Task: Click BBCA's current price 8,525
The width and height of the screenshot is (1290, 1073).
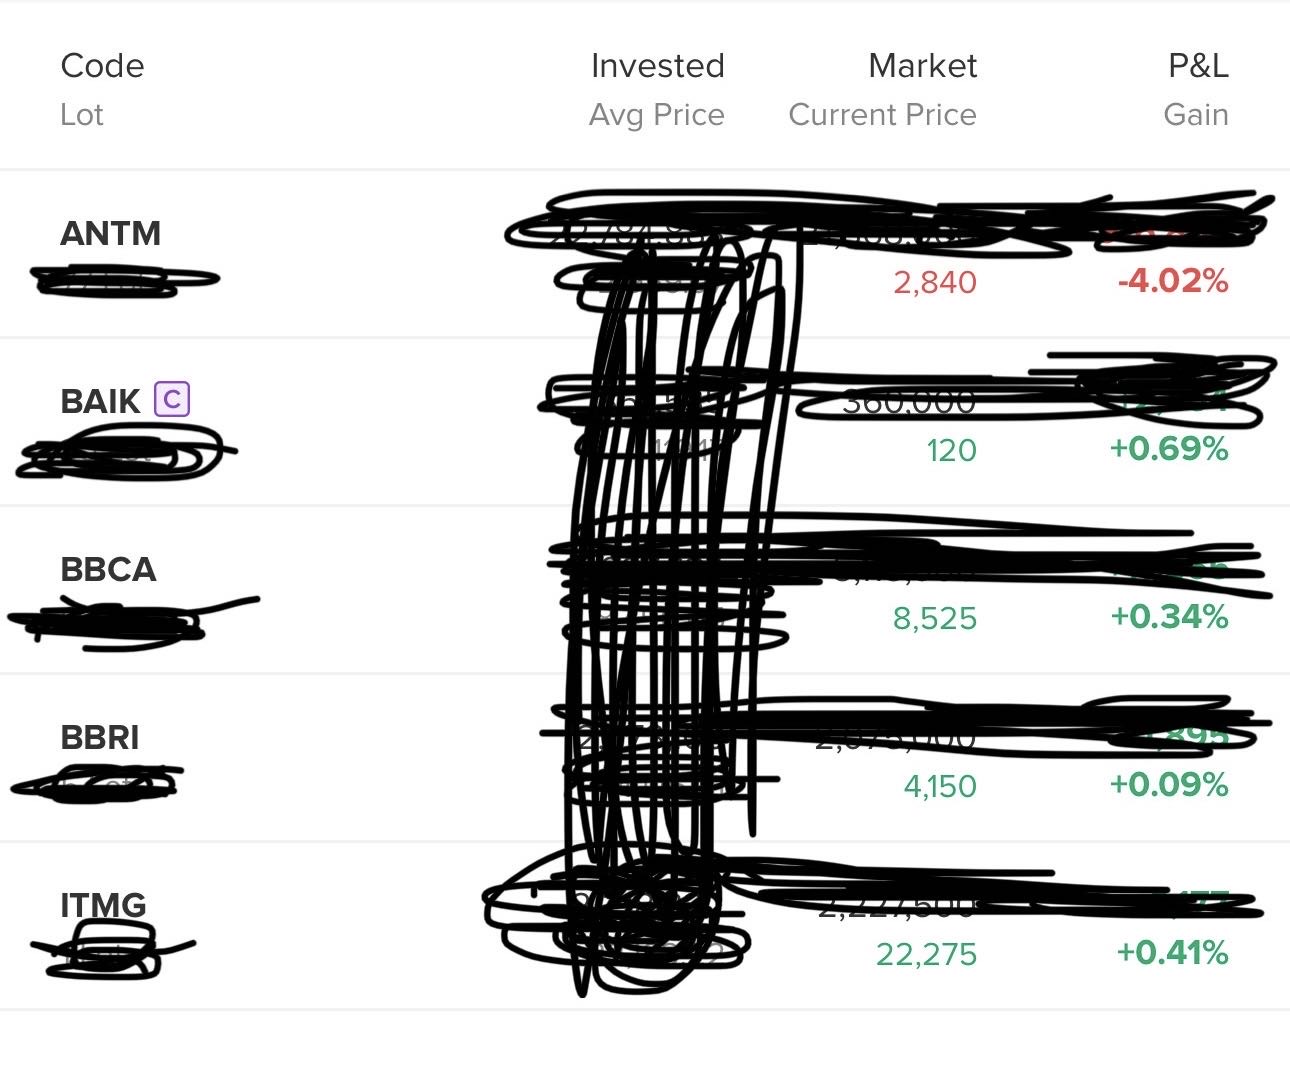Action: (x=934, y=619)
